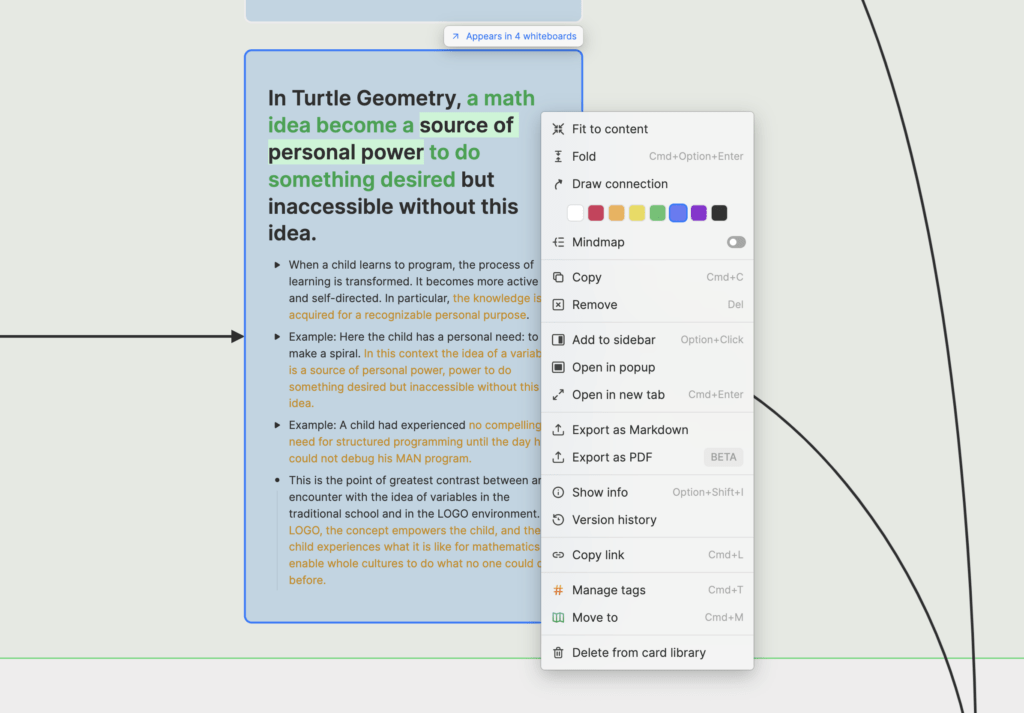Viewport: 1024px width, 713px height.
Task: Click the green heading text 'something desired'
Action: pyautogui.click(x=361, y=180)
